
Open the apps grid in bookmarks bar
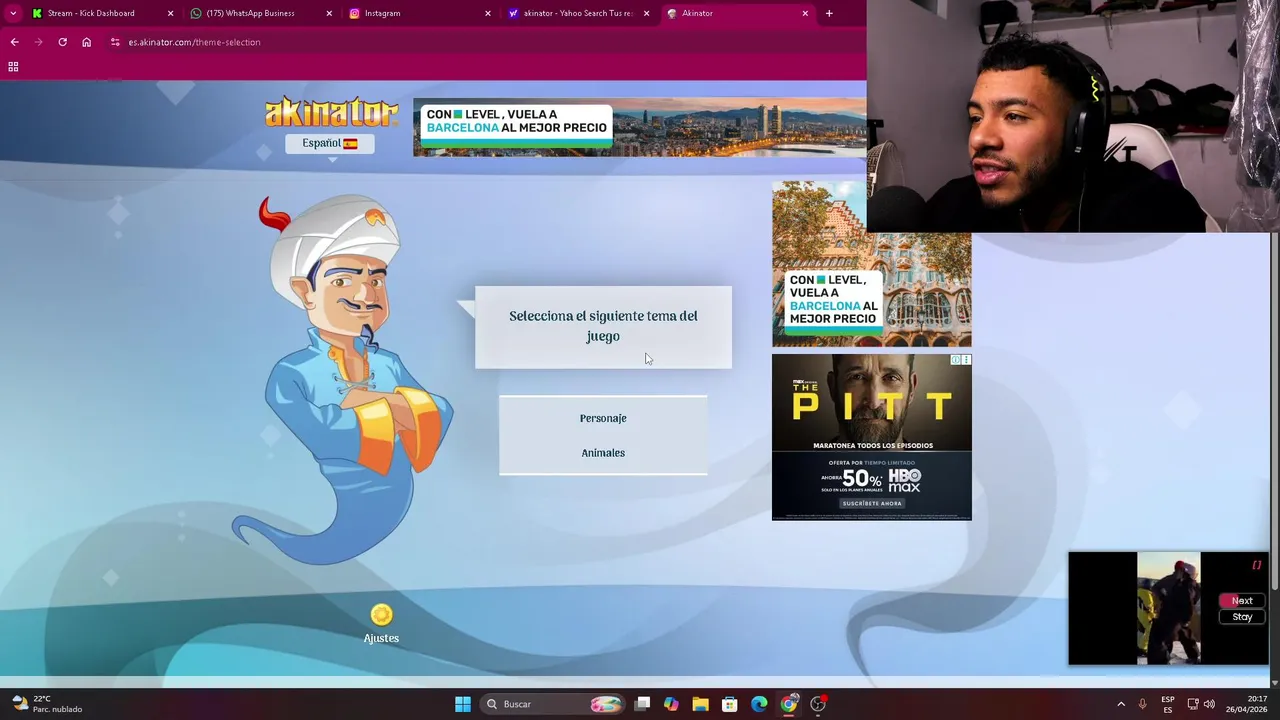[x=13, y=67]
